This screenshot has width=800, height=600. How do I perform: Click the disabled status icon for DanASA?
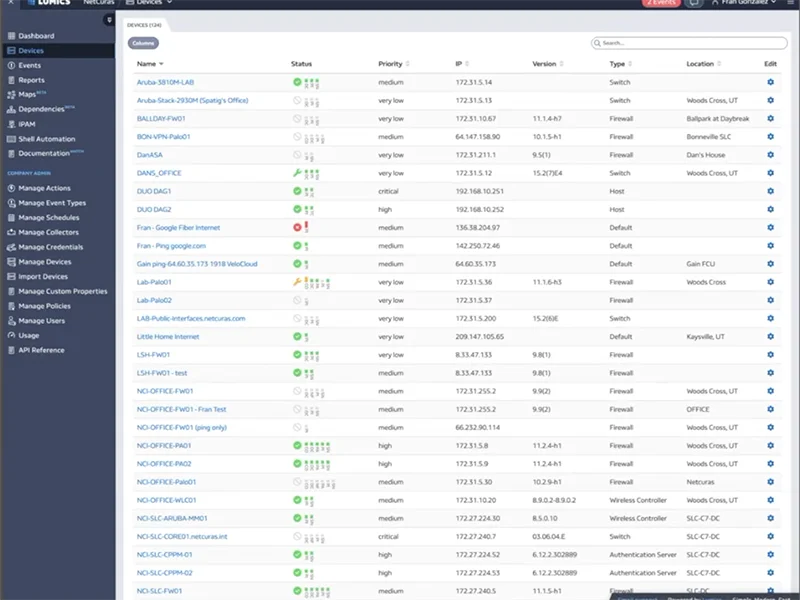click(x=297, y=155)
